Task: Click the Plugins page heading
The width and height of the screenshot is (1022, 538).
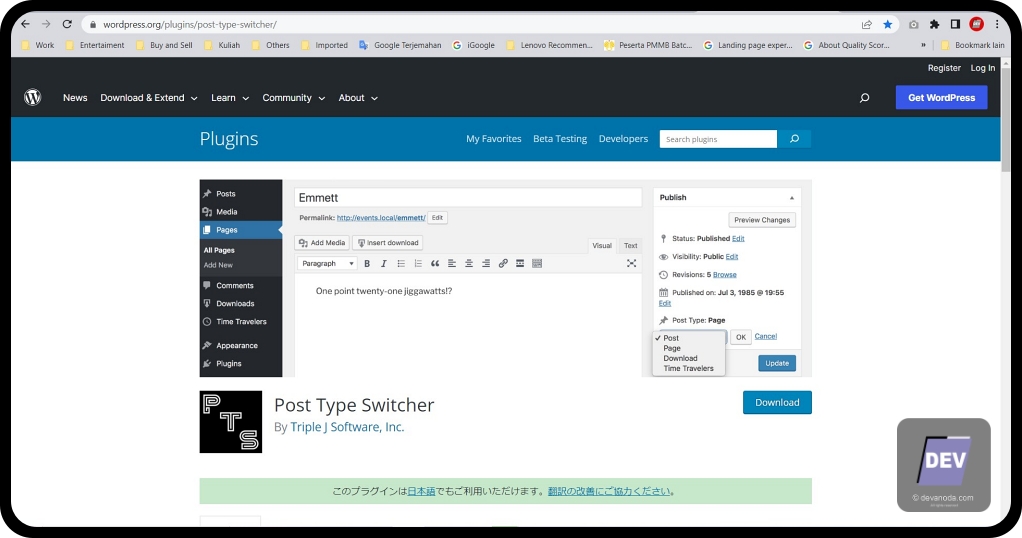Action: (229, 139)
